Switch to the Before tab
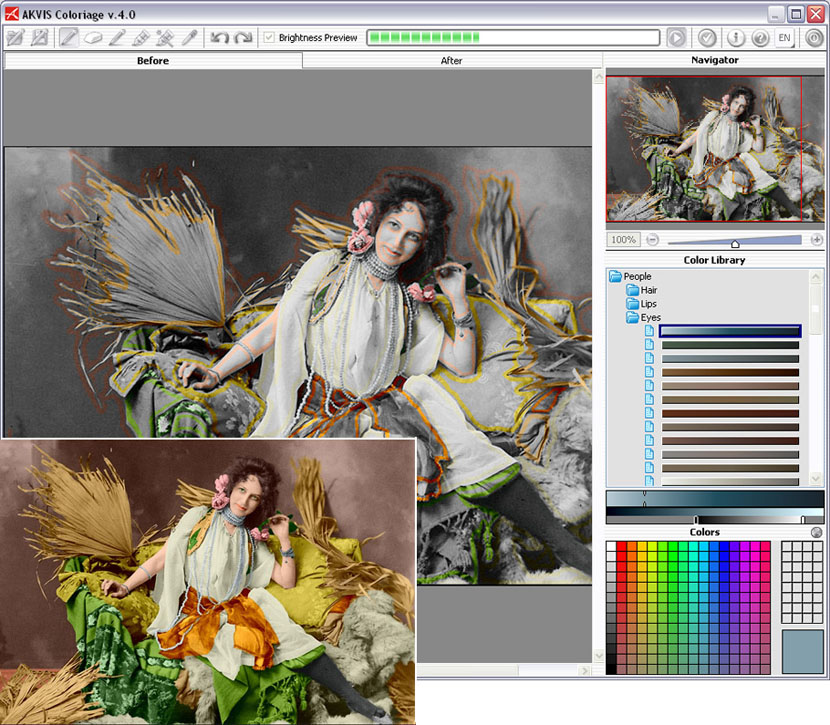 click(153, 61)
